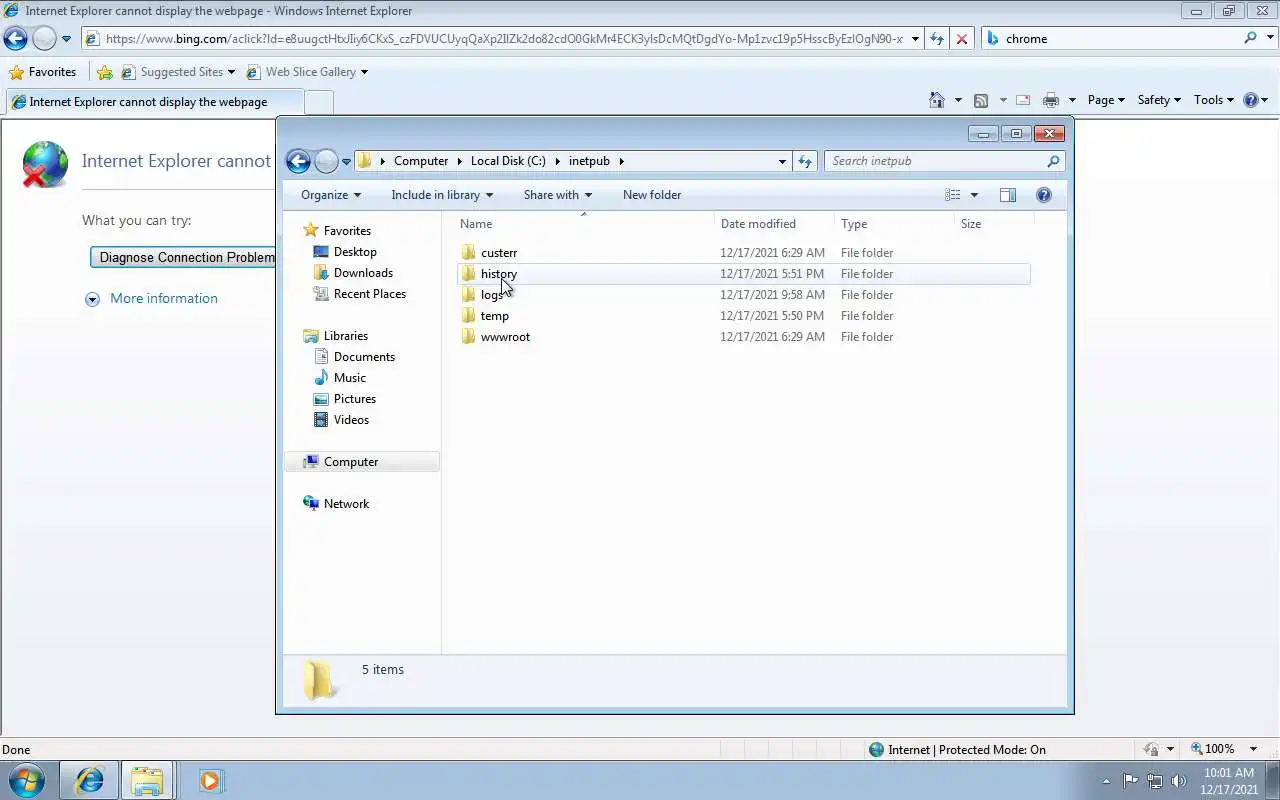Click the Internet Explorer Back button
1280x800 pixels.
15,39
